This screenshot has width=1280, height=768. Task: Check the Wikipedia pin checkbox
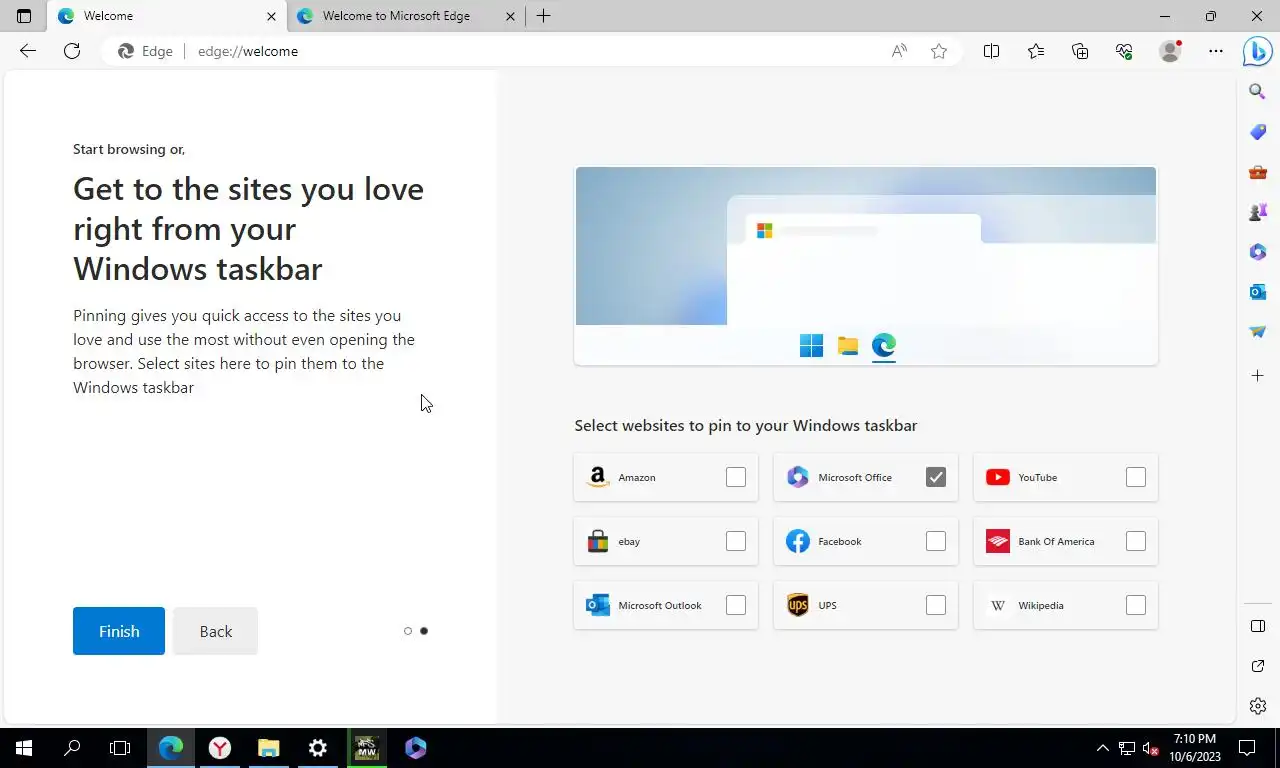[1136, 605]
